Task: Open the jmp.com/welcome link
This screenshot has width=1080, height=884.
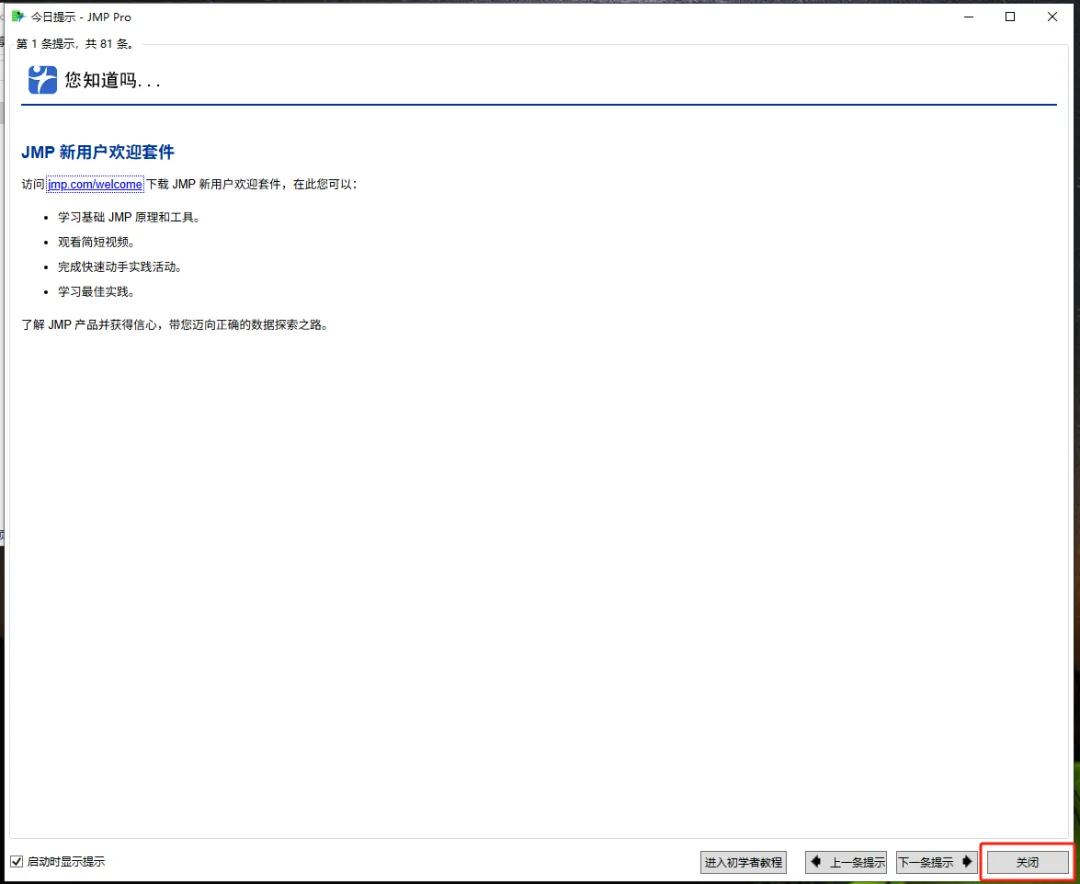Action: pyautogui.click(x=95, y=185)
